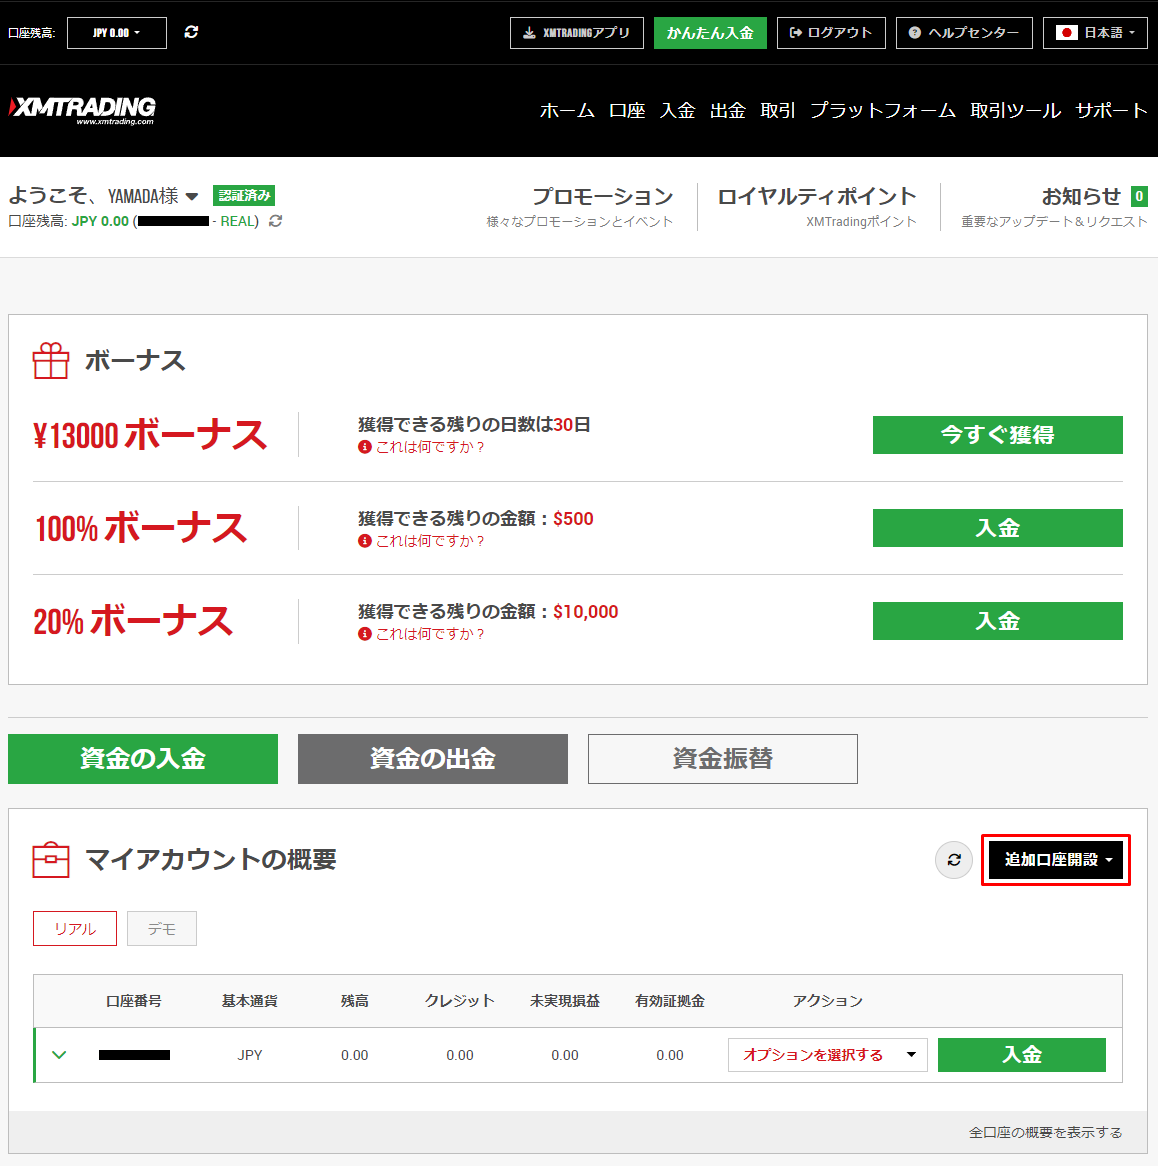Open the 日本語 language selector

point(1095,33)
